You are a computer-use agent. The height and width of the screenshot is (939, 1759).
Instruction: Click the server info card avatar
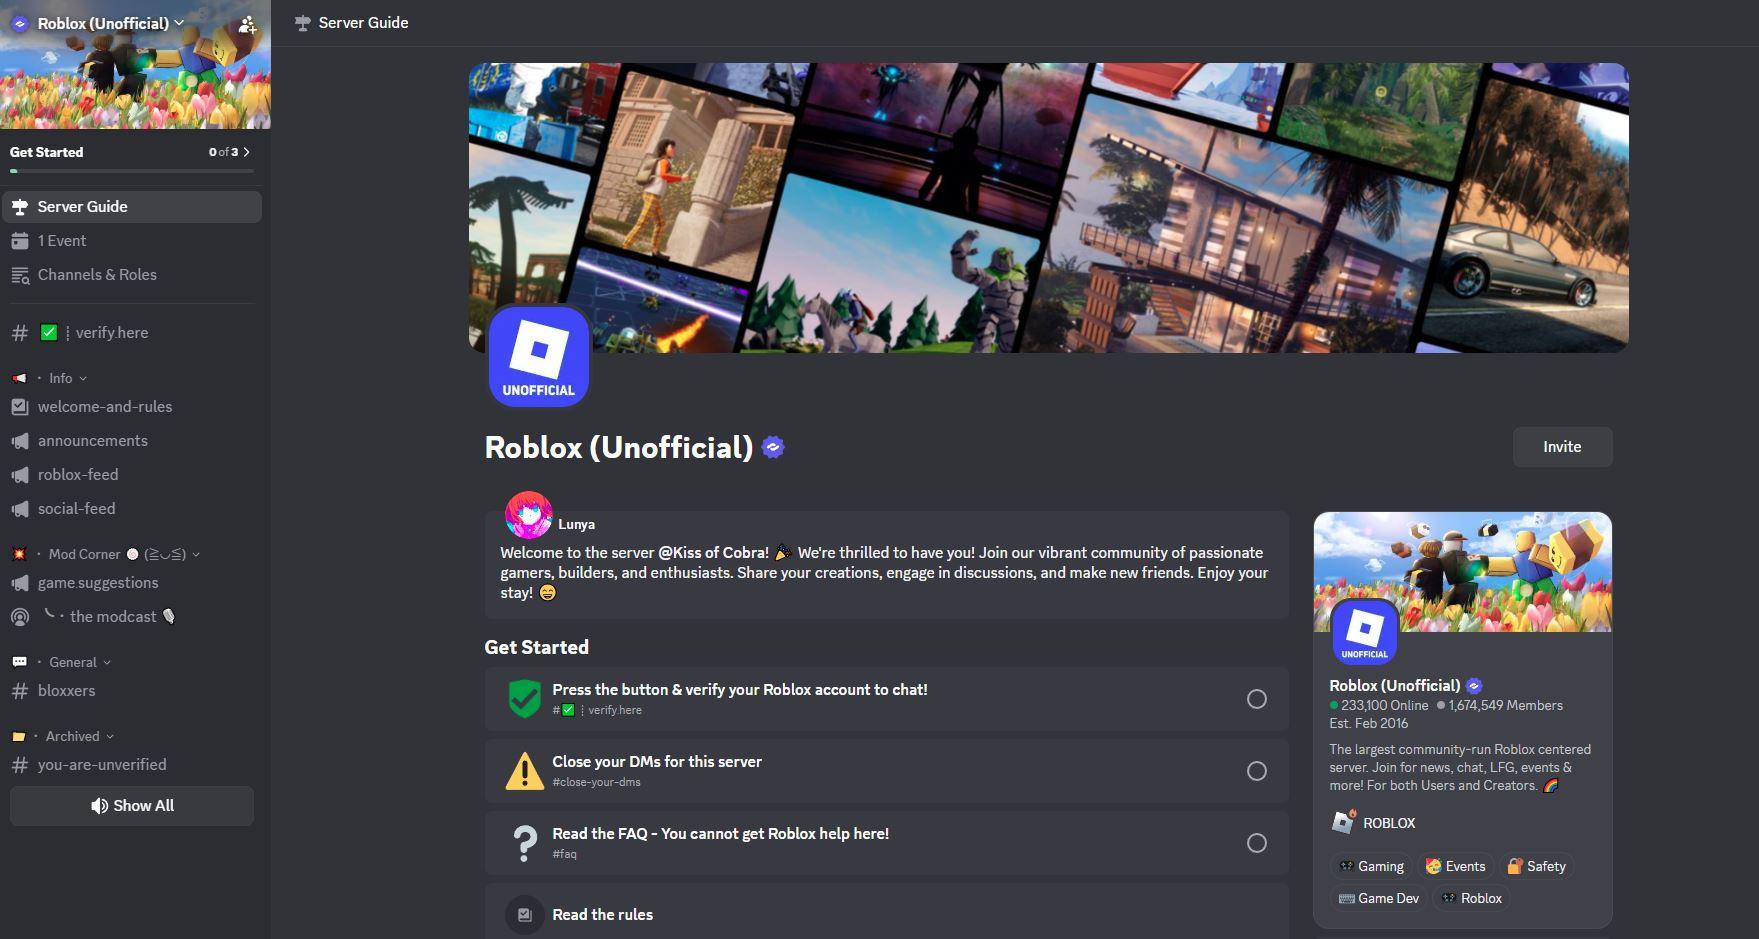pos(1365,632)
